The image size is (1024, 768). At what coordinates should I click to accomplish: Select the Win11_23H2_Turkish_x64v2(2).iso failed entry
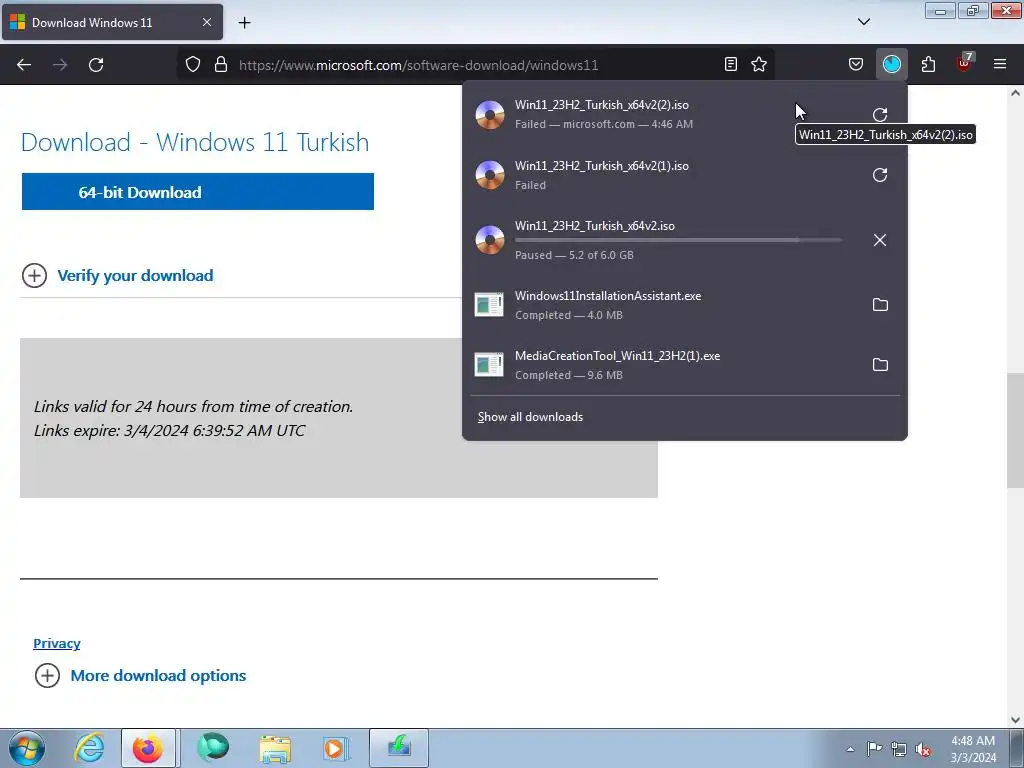pos(663,114)
